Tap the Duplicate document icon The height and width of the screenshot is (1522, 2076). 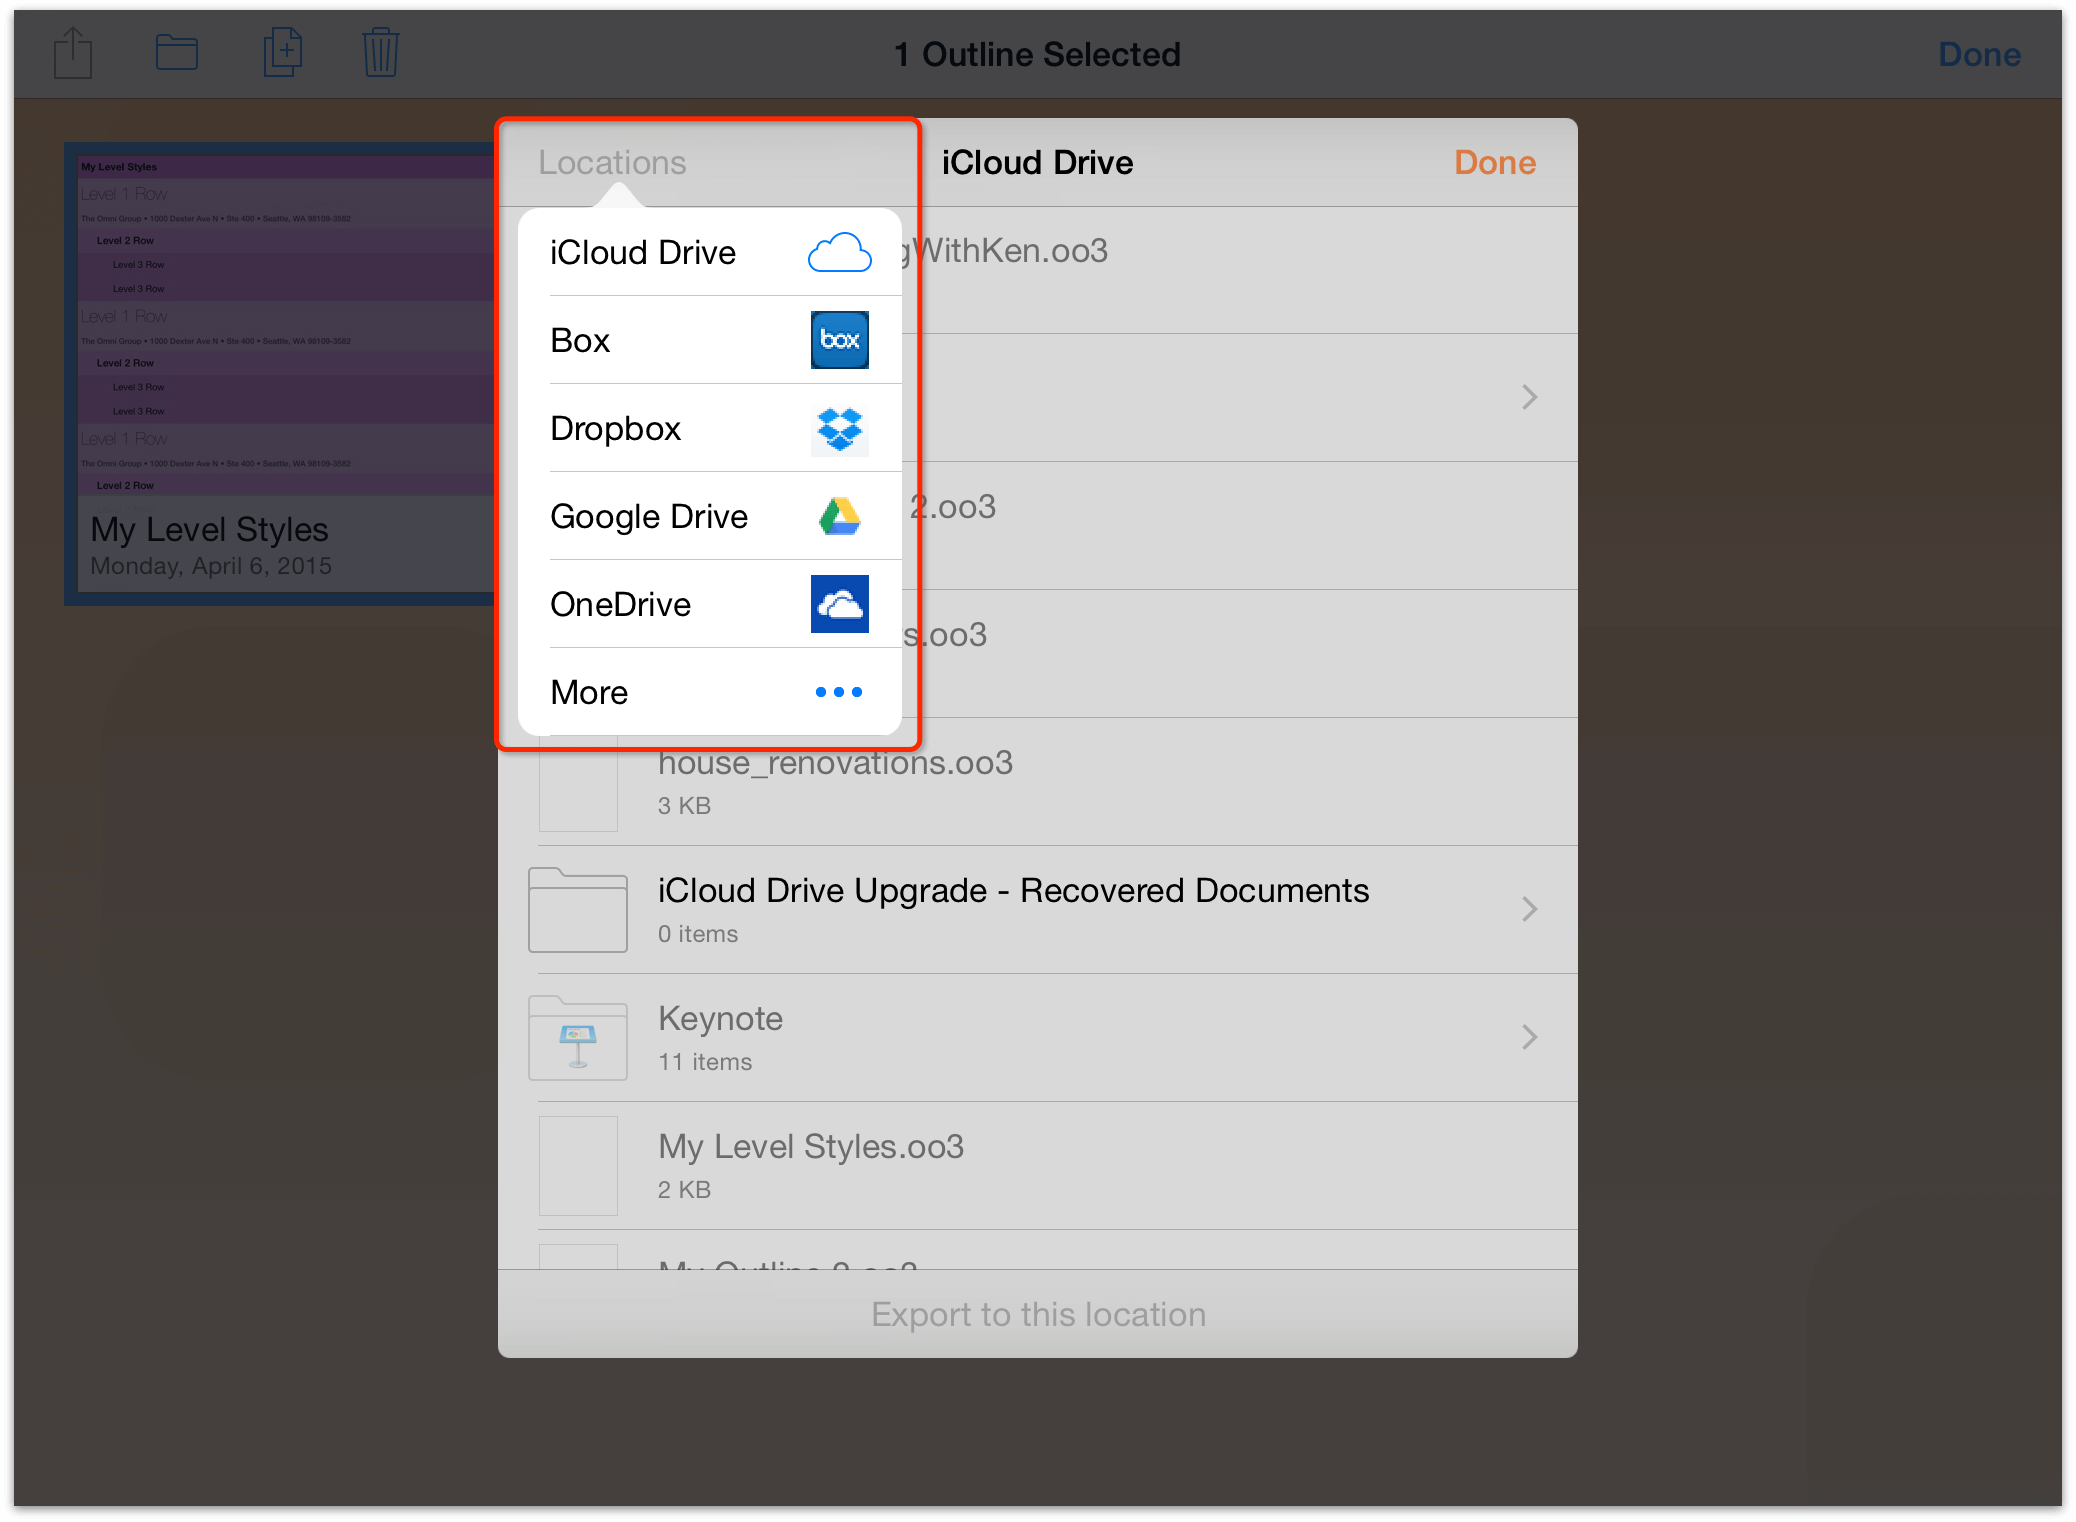click(283, 52)
